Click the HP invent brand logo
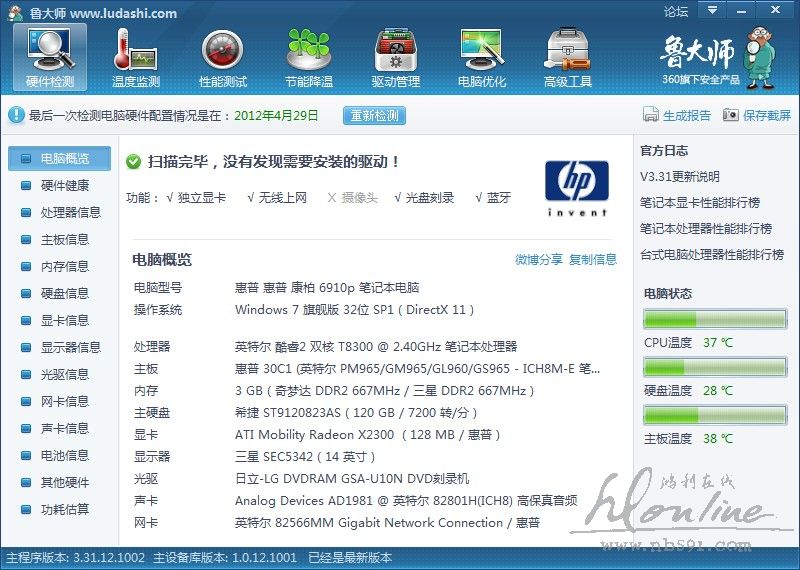 577,188
